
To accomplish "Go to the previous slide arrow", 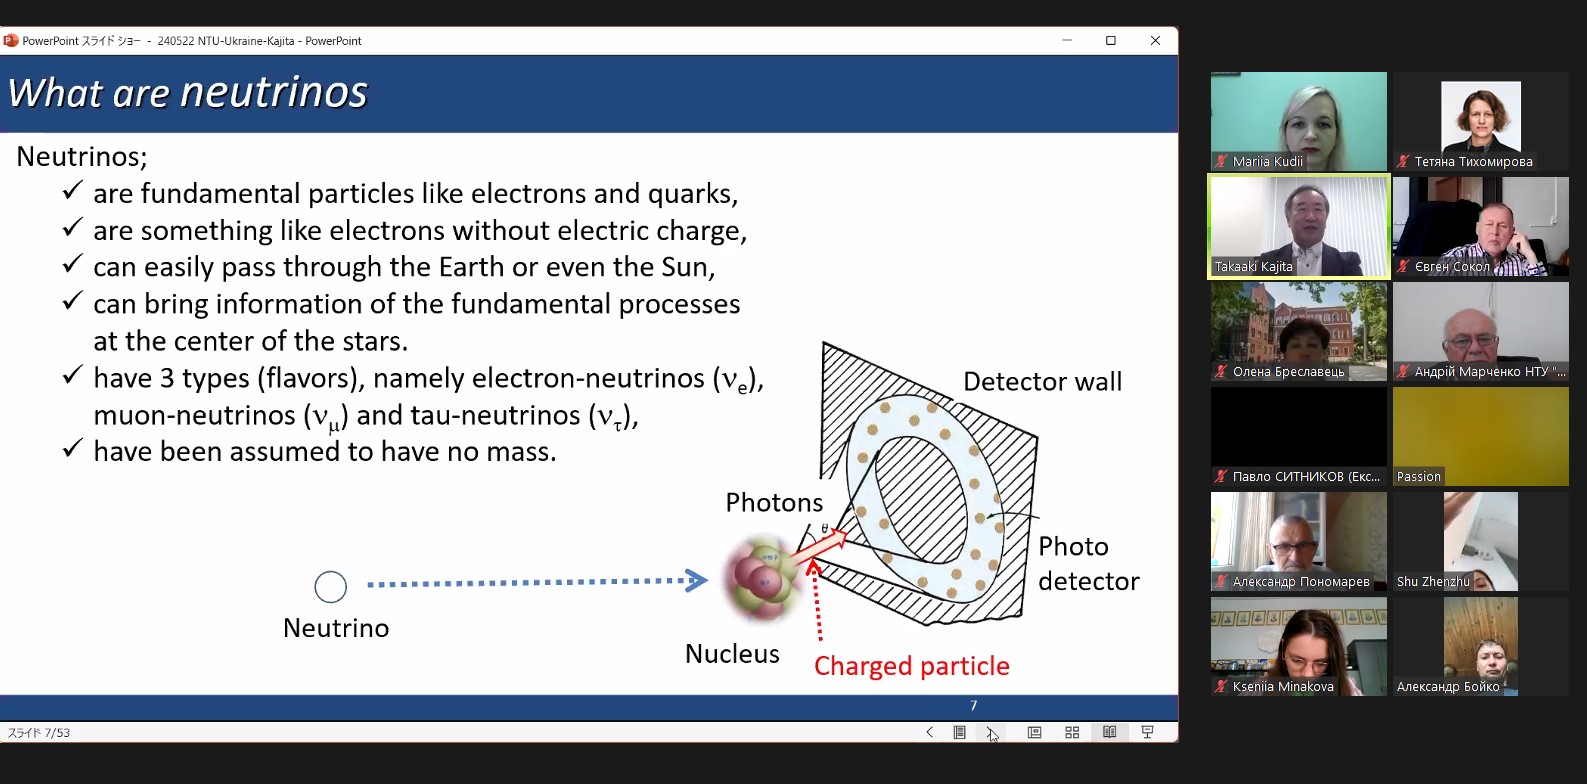I will tap(929, 732).
